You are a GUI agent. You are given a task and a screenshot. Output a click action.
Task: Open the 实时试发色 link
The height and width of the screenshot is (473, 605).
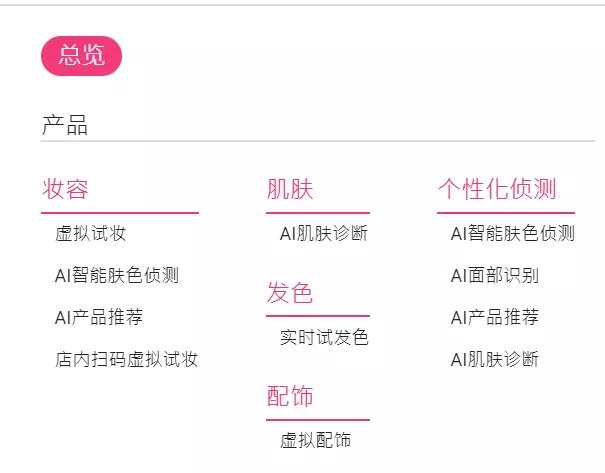point(324,338)
